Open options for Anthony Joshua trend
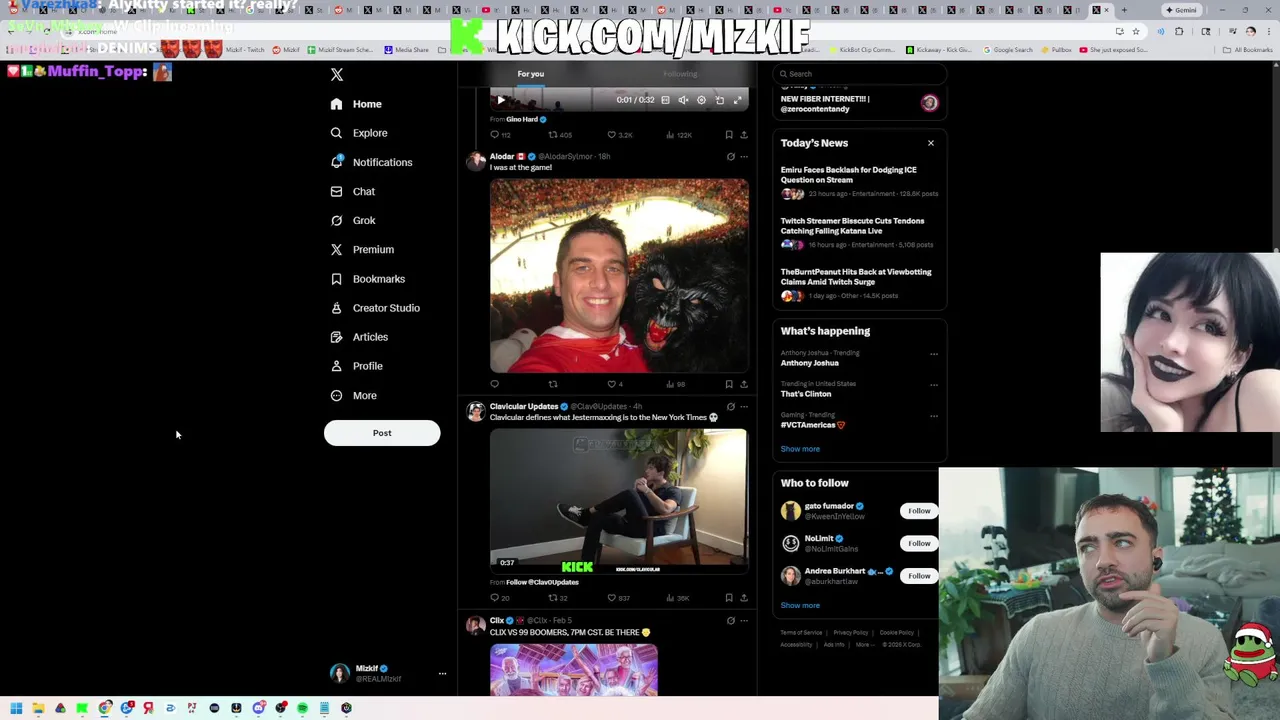Image resolution: width=1280 pixels, height=720 pixels. (x=934, y=354)
